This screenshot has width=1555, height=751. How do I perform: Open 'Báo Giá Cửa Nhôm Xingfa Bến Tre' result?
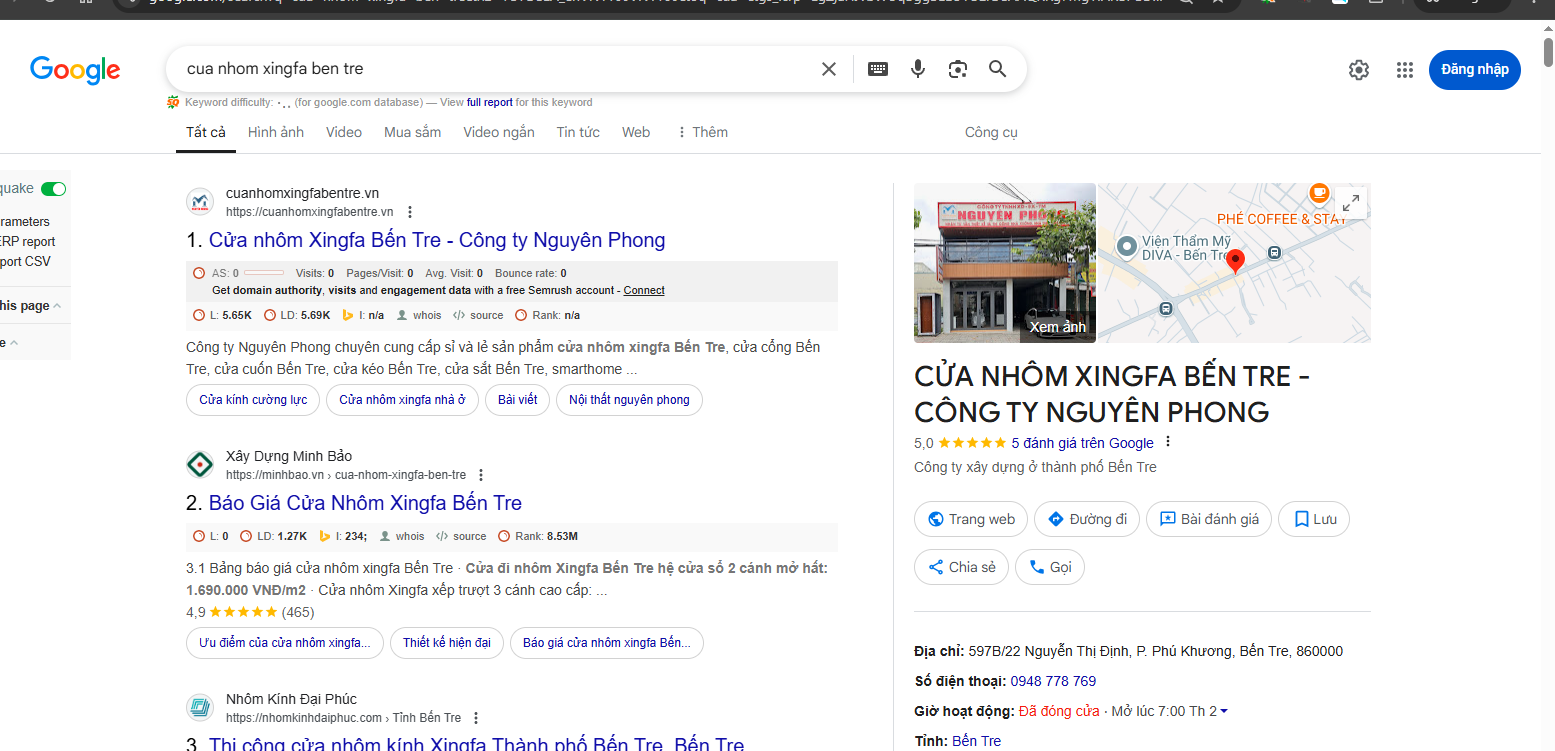(365, 503)
